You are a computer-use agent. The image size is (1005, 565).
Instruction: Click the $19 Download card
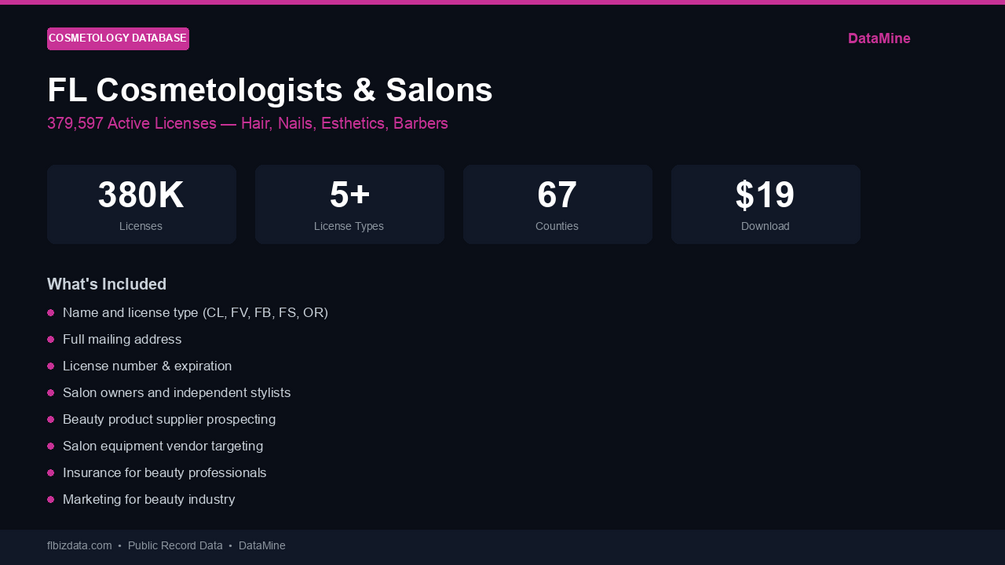[x=765, y=204]
